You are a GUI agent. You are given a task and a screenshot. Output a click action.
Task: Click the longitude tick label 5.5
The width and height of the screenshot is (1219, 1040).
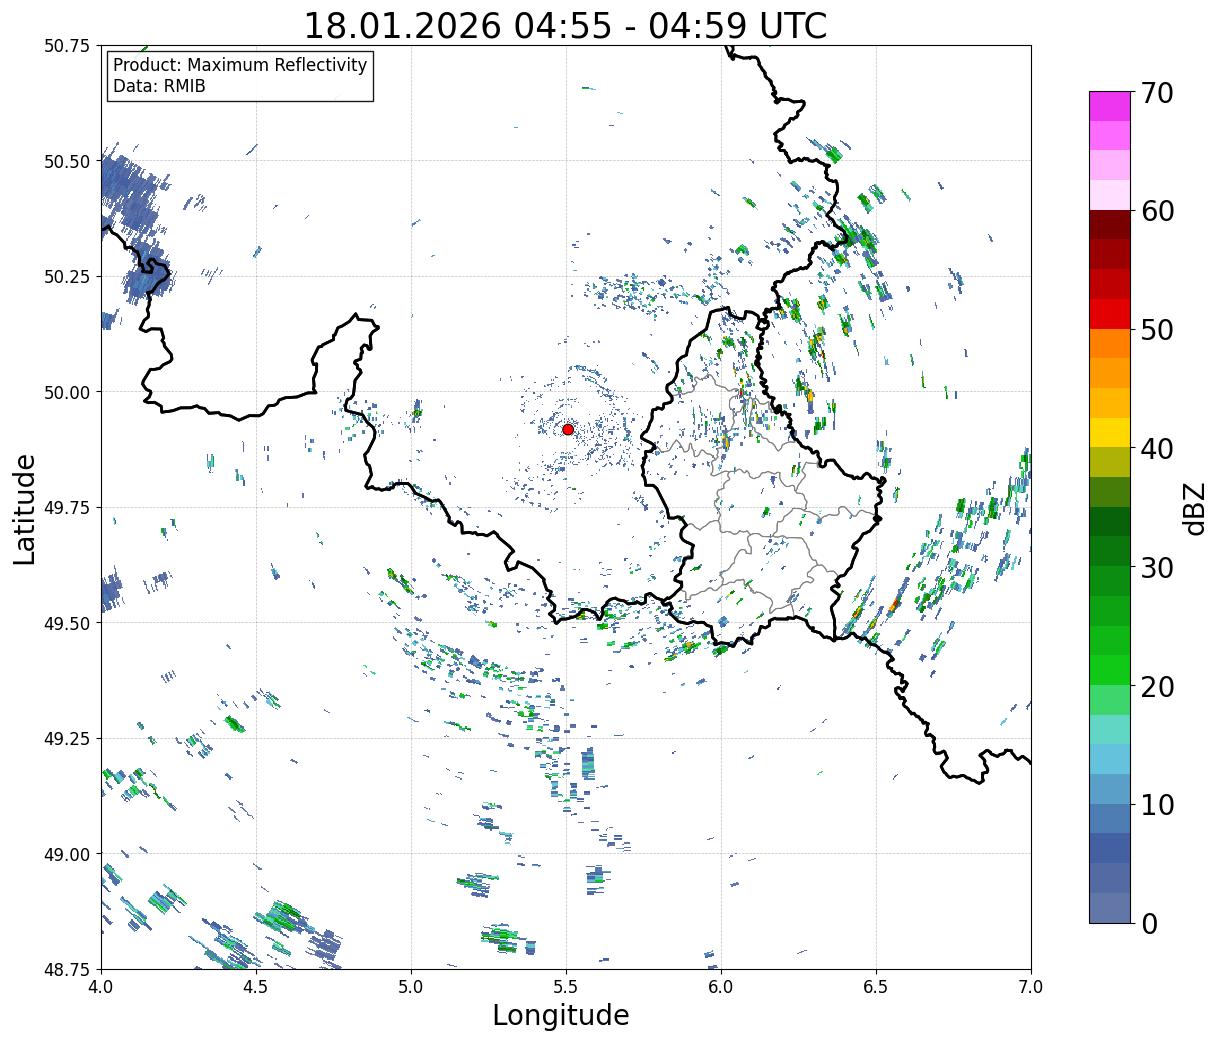566,987
